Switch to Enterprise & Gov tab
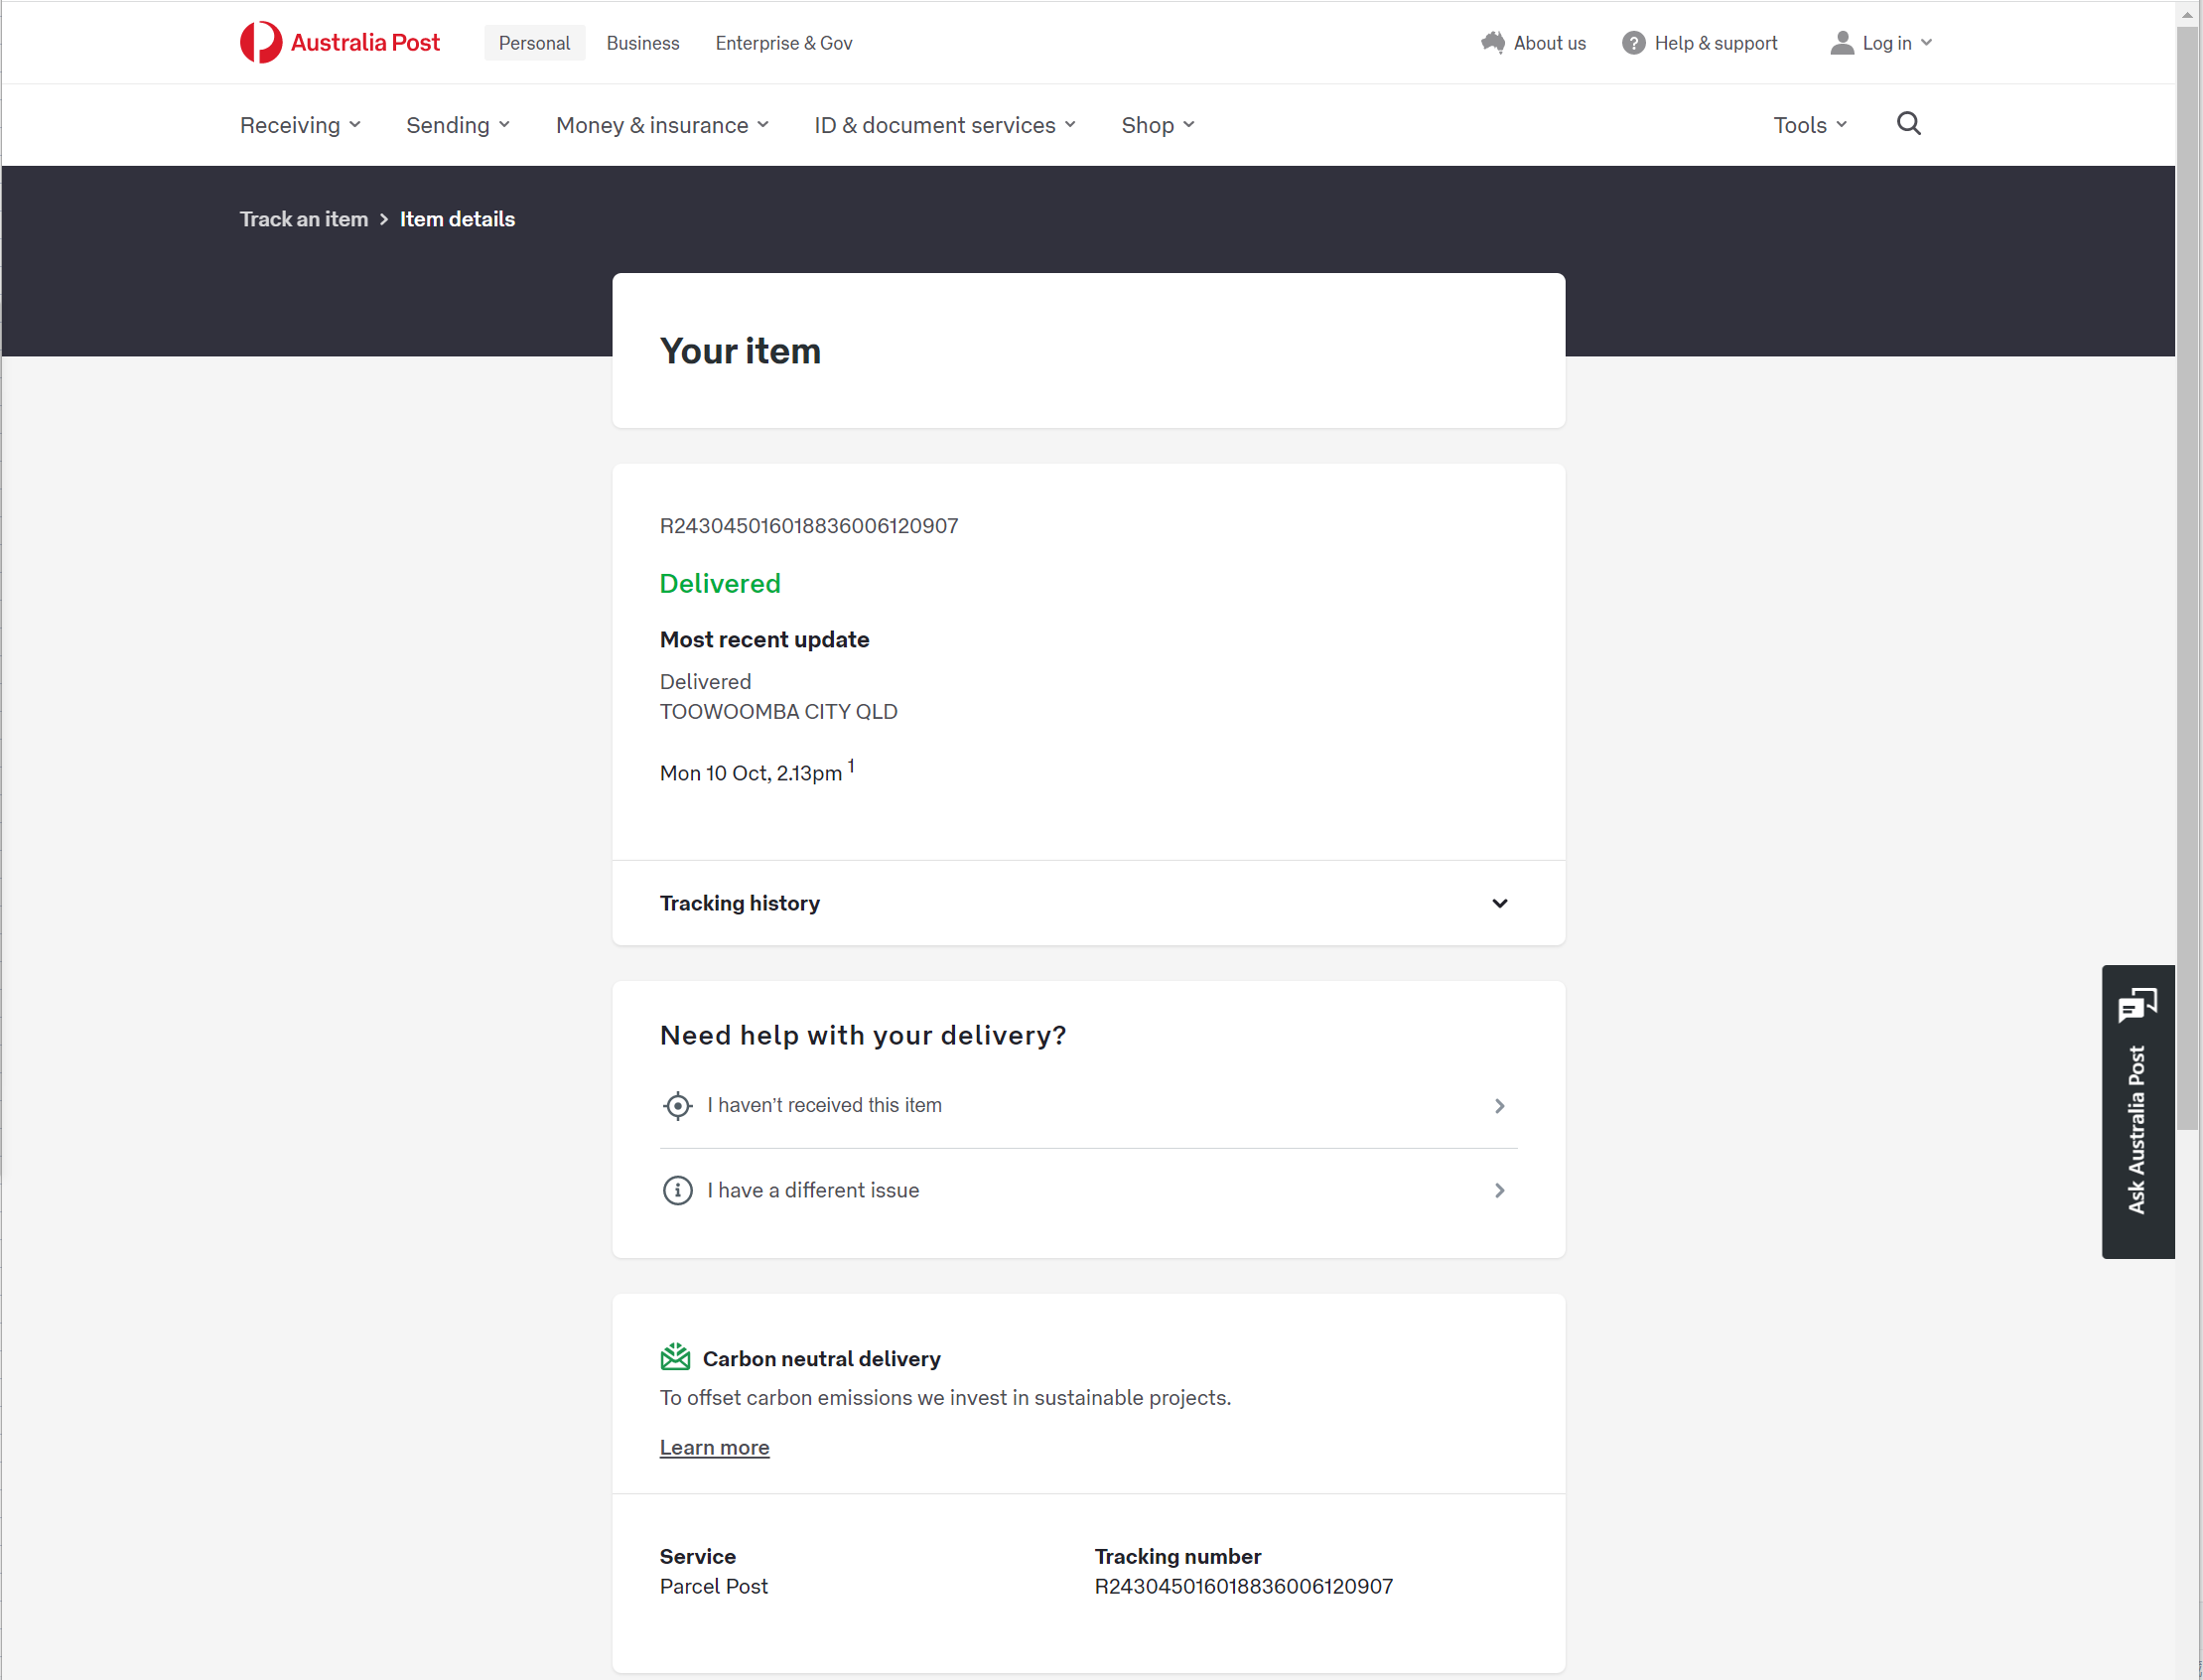The width and height of the screenshot is (2203, 1680). pyautogui.click(x=783, y=43)
